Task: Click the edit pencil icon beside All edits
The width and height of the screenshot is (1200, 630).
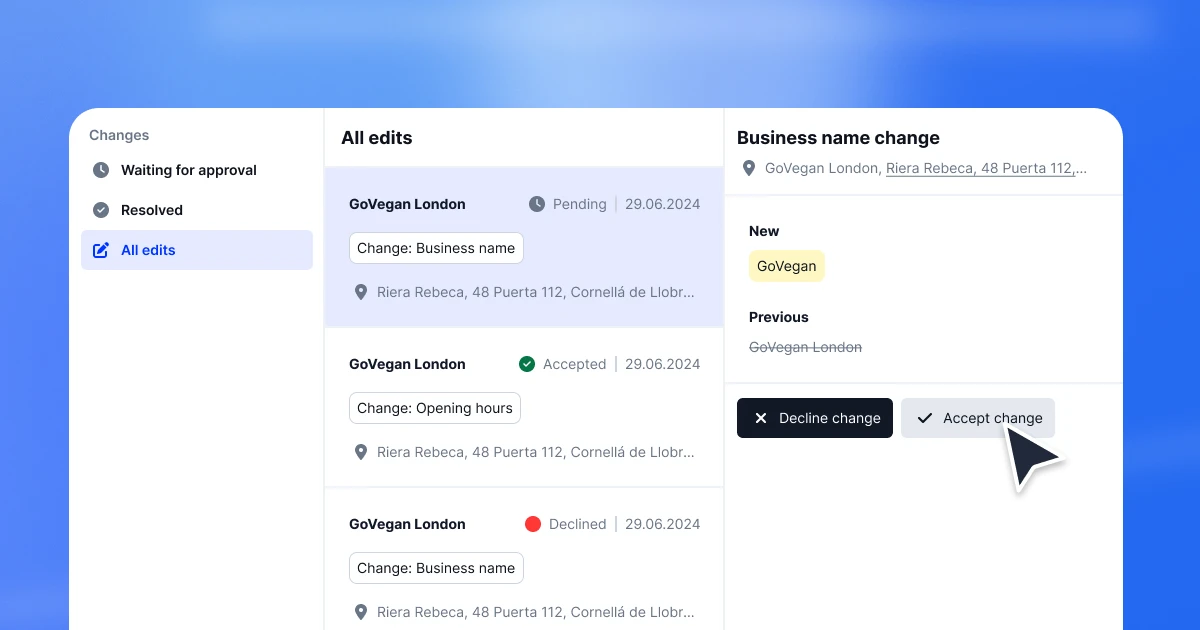Action: pyautogui.click(x=100, y=250)
